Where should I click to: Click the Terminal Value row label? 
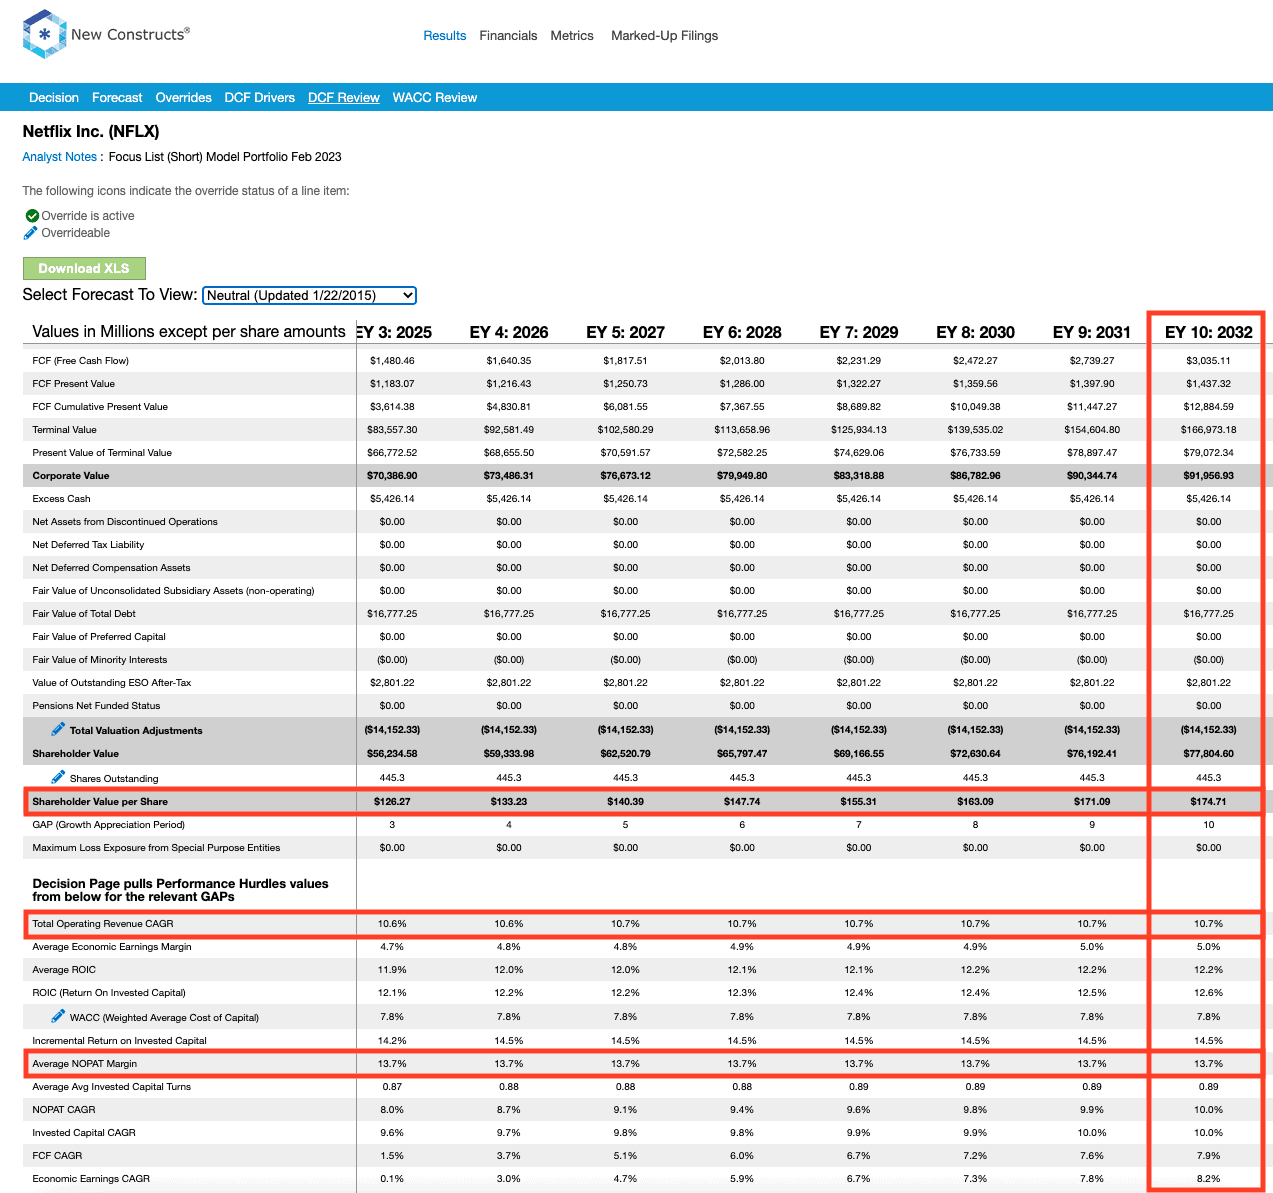65,430
